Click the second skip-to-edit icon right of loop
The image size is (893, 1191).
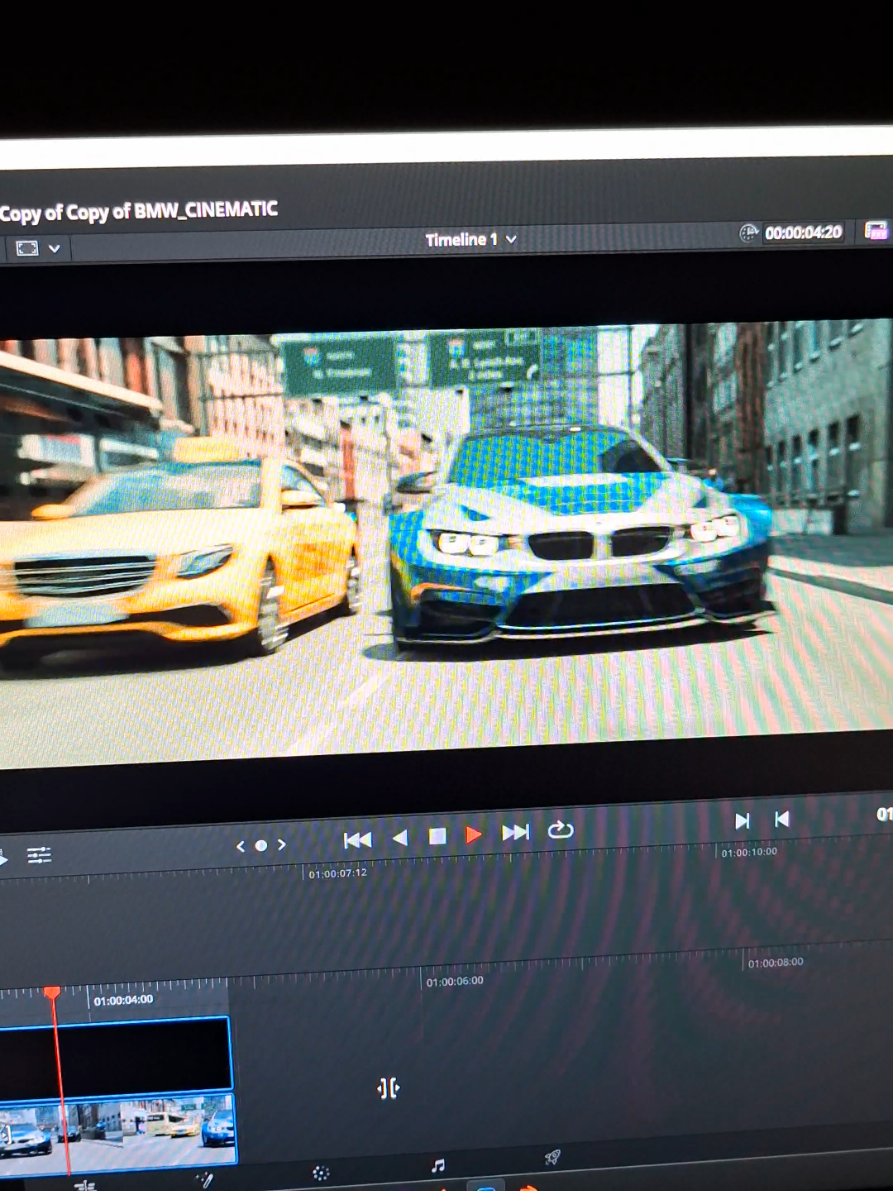(781, 819)
